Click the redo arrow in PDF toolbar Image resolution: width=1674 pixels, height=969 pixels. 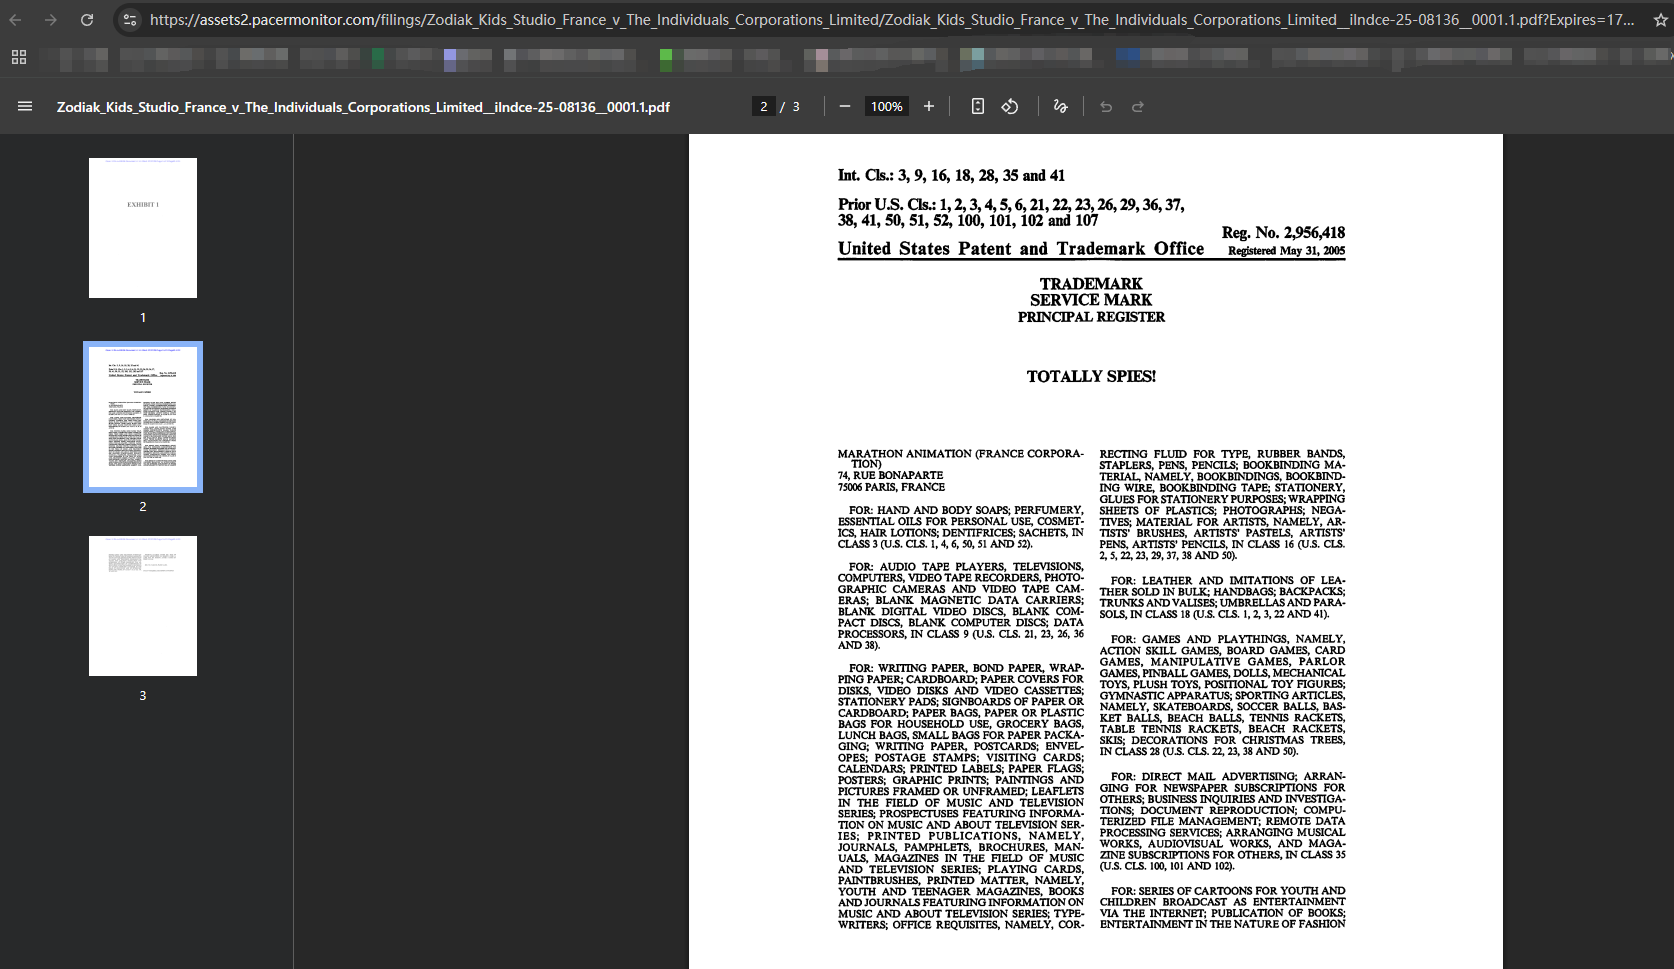[1138, 106]
